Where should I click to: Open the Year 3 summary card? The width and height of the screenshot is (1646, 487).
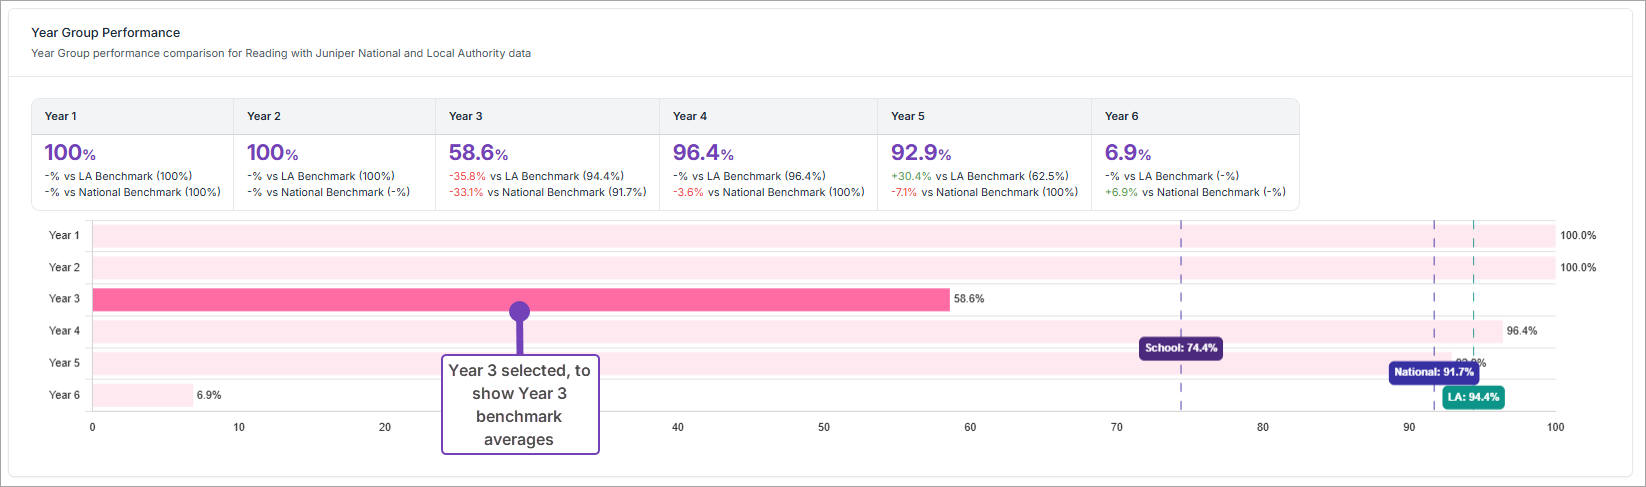547,155
